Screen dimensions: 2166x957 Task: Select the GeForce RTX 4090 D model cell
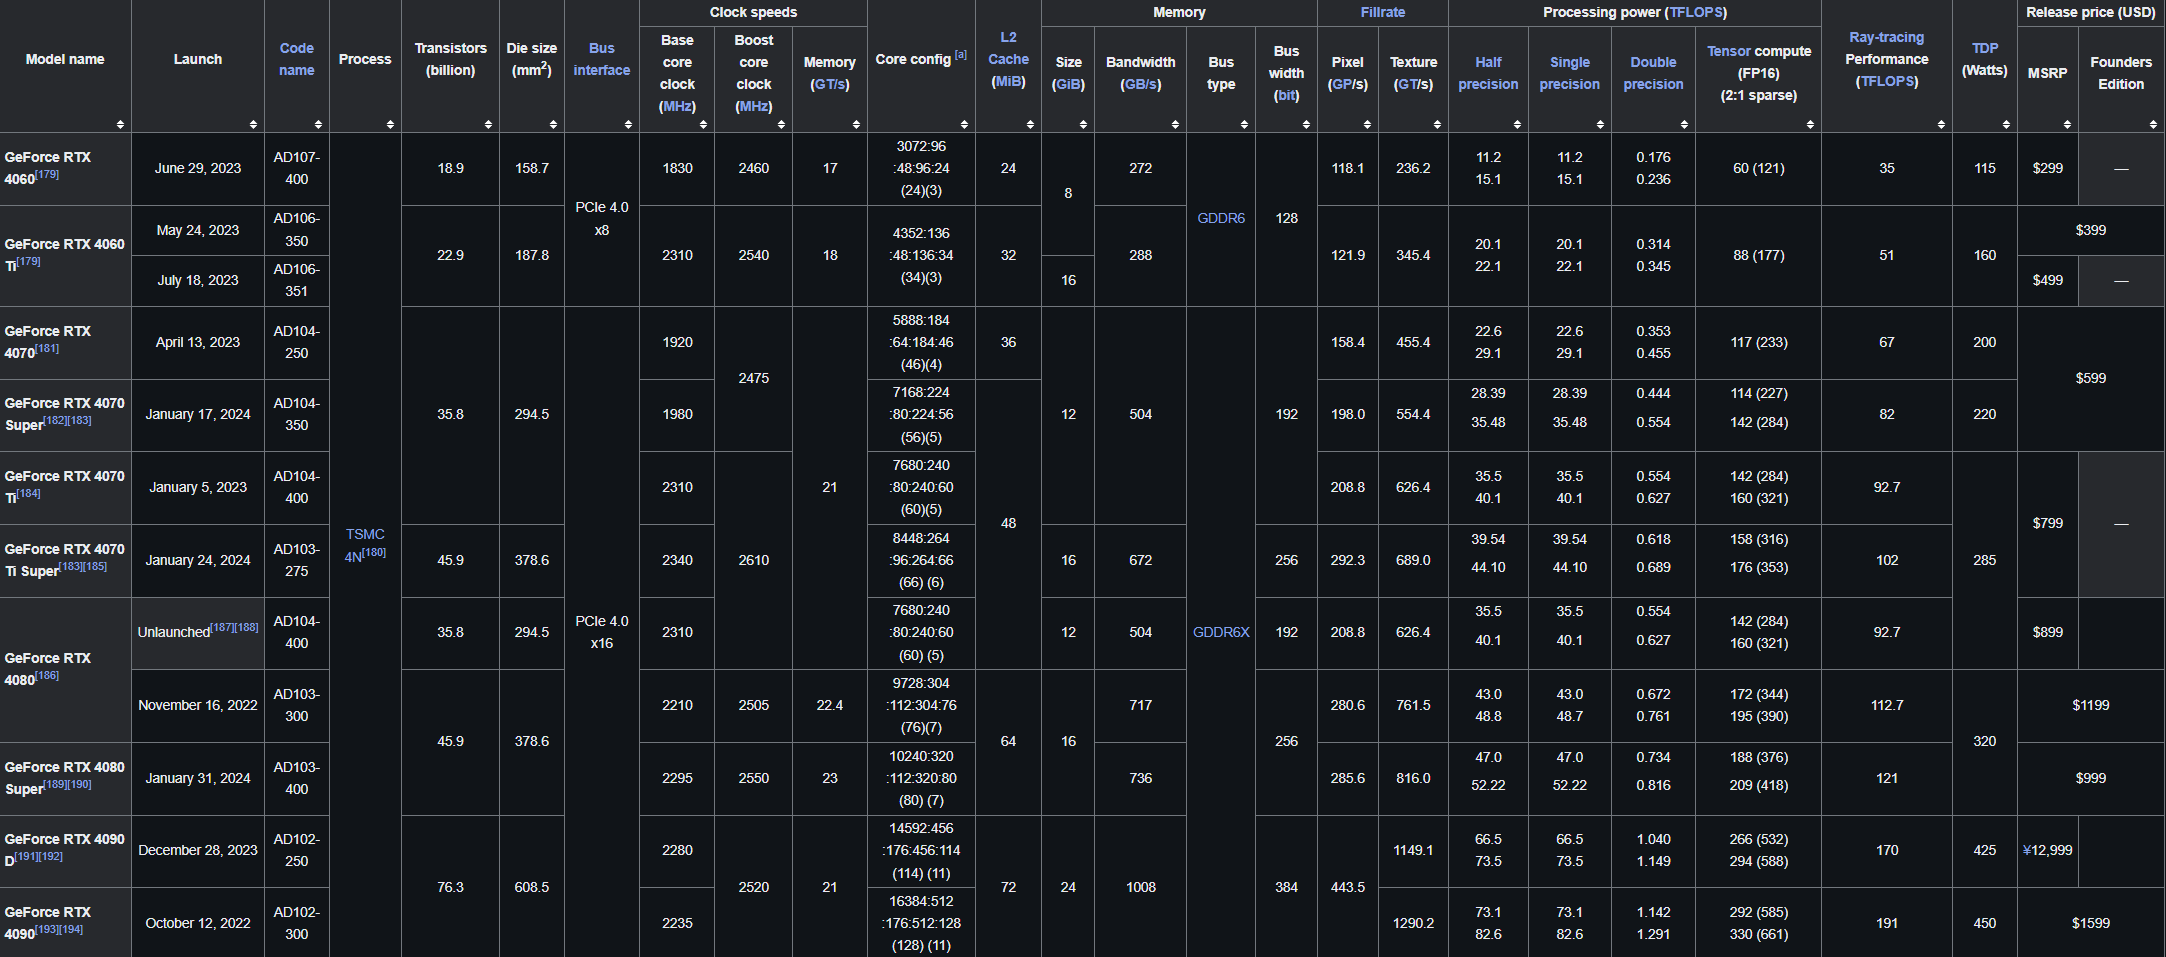[65, 851]
